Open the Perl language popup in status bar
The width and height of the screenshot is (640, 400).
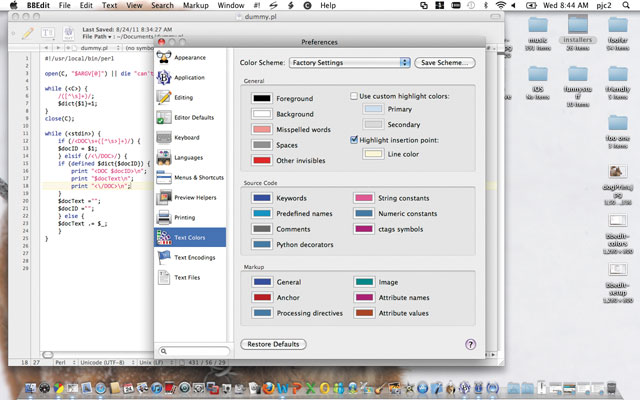point(65,362)
